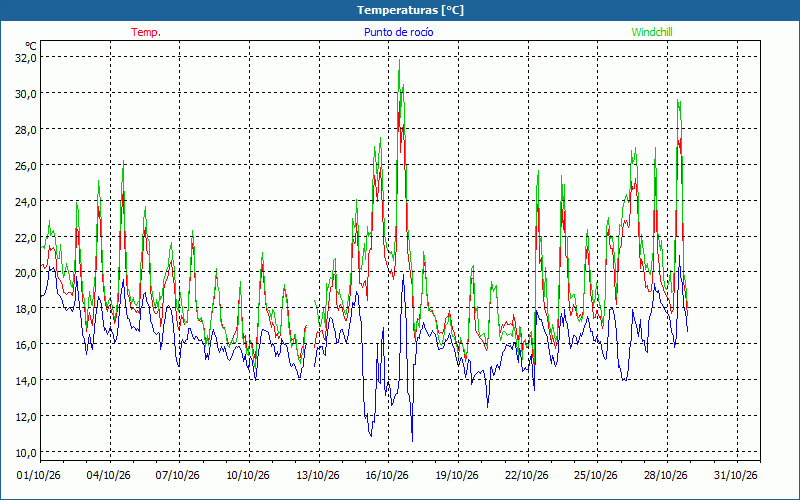
Task: Select the red Temp. legend label
Action: click(146, 32)
